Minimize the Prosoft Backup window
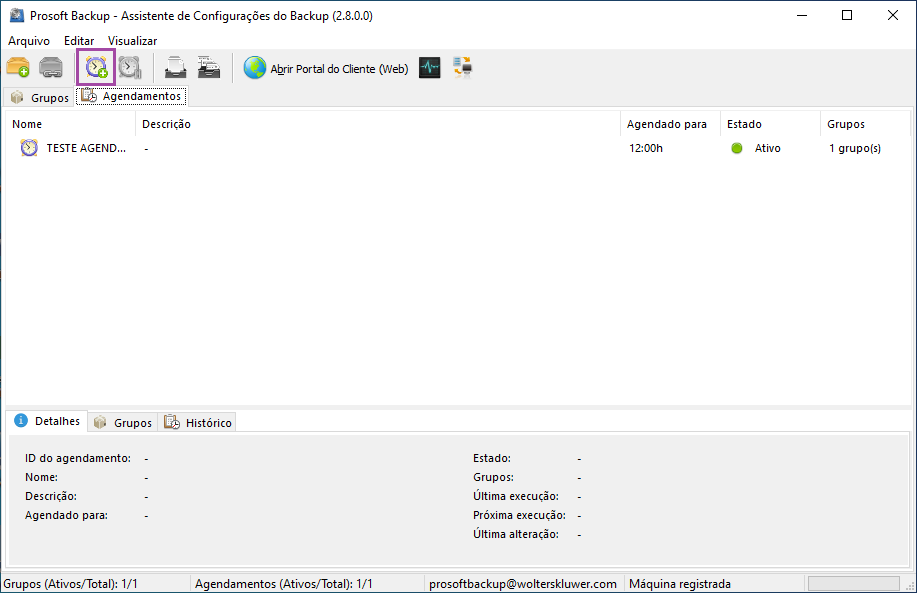The height and width of the screenshot is (593, 917). tap(802, 15)
